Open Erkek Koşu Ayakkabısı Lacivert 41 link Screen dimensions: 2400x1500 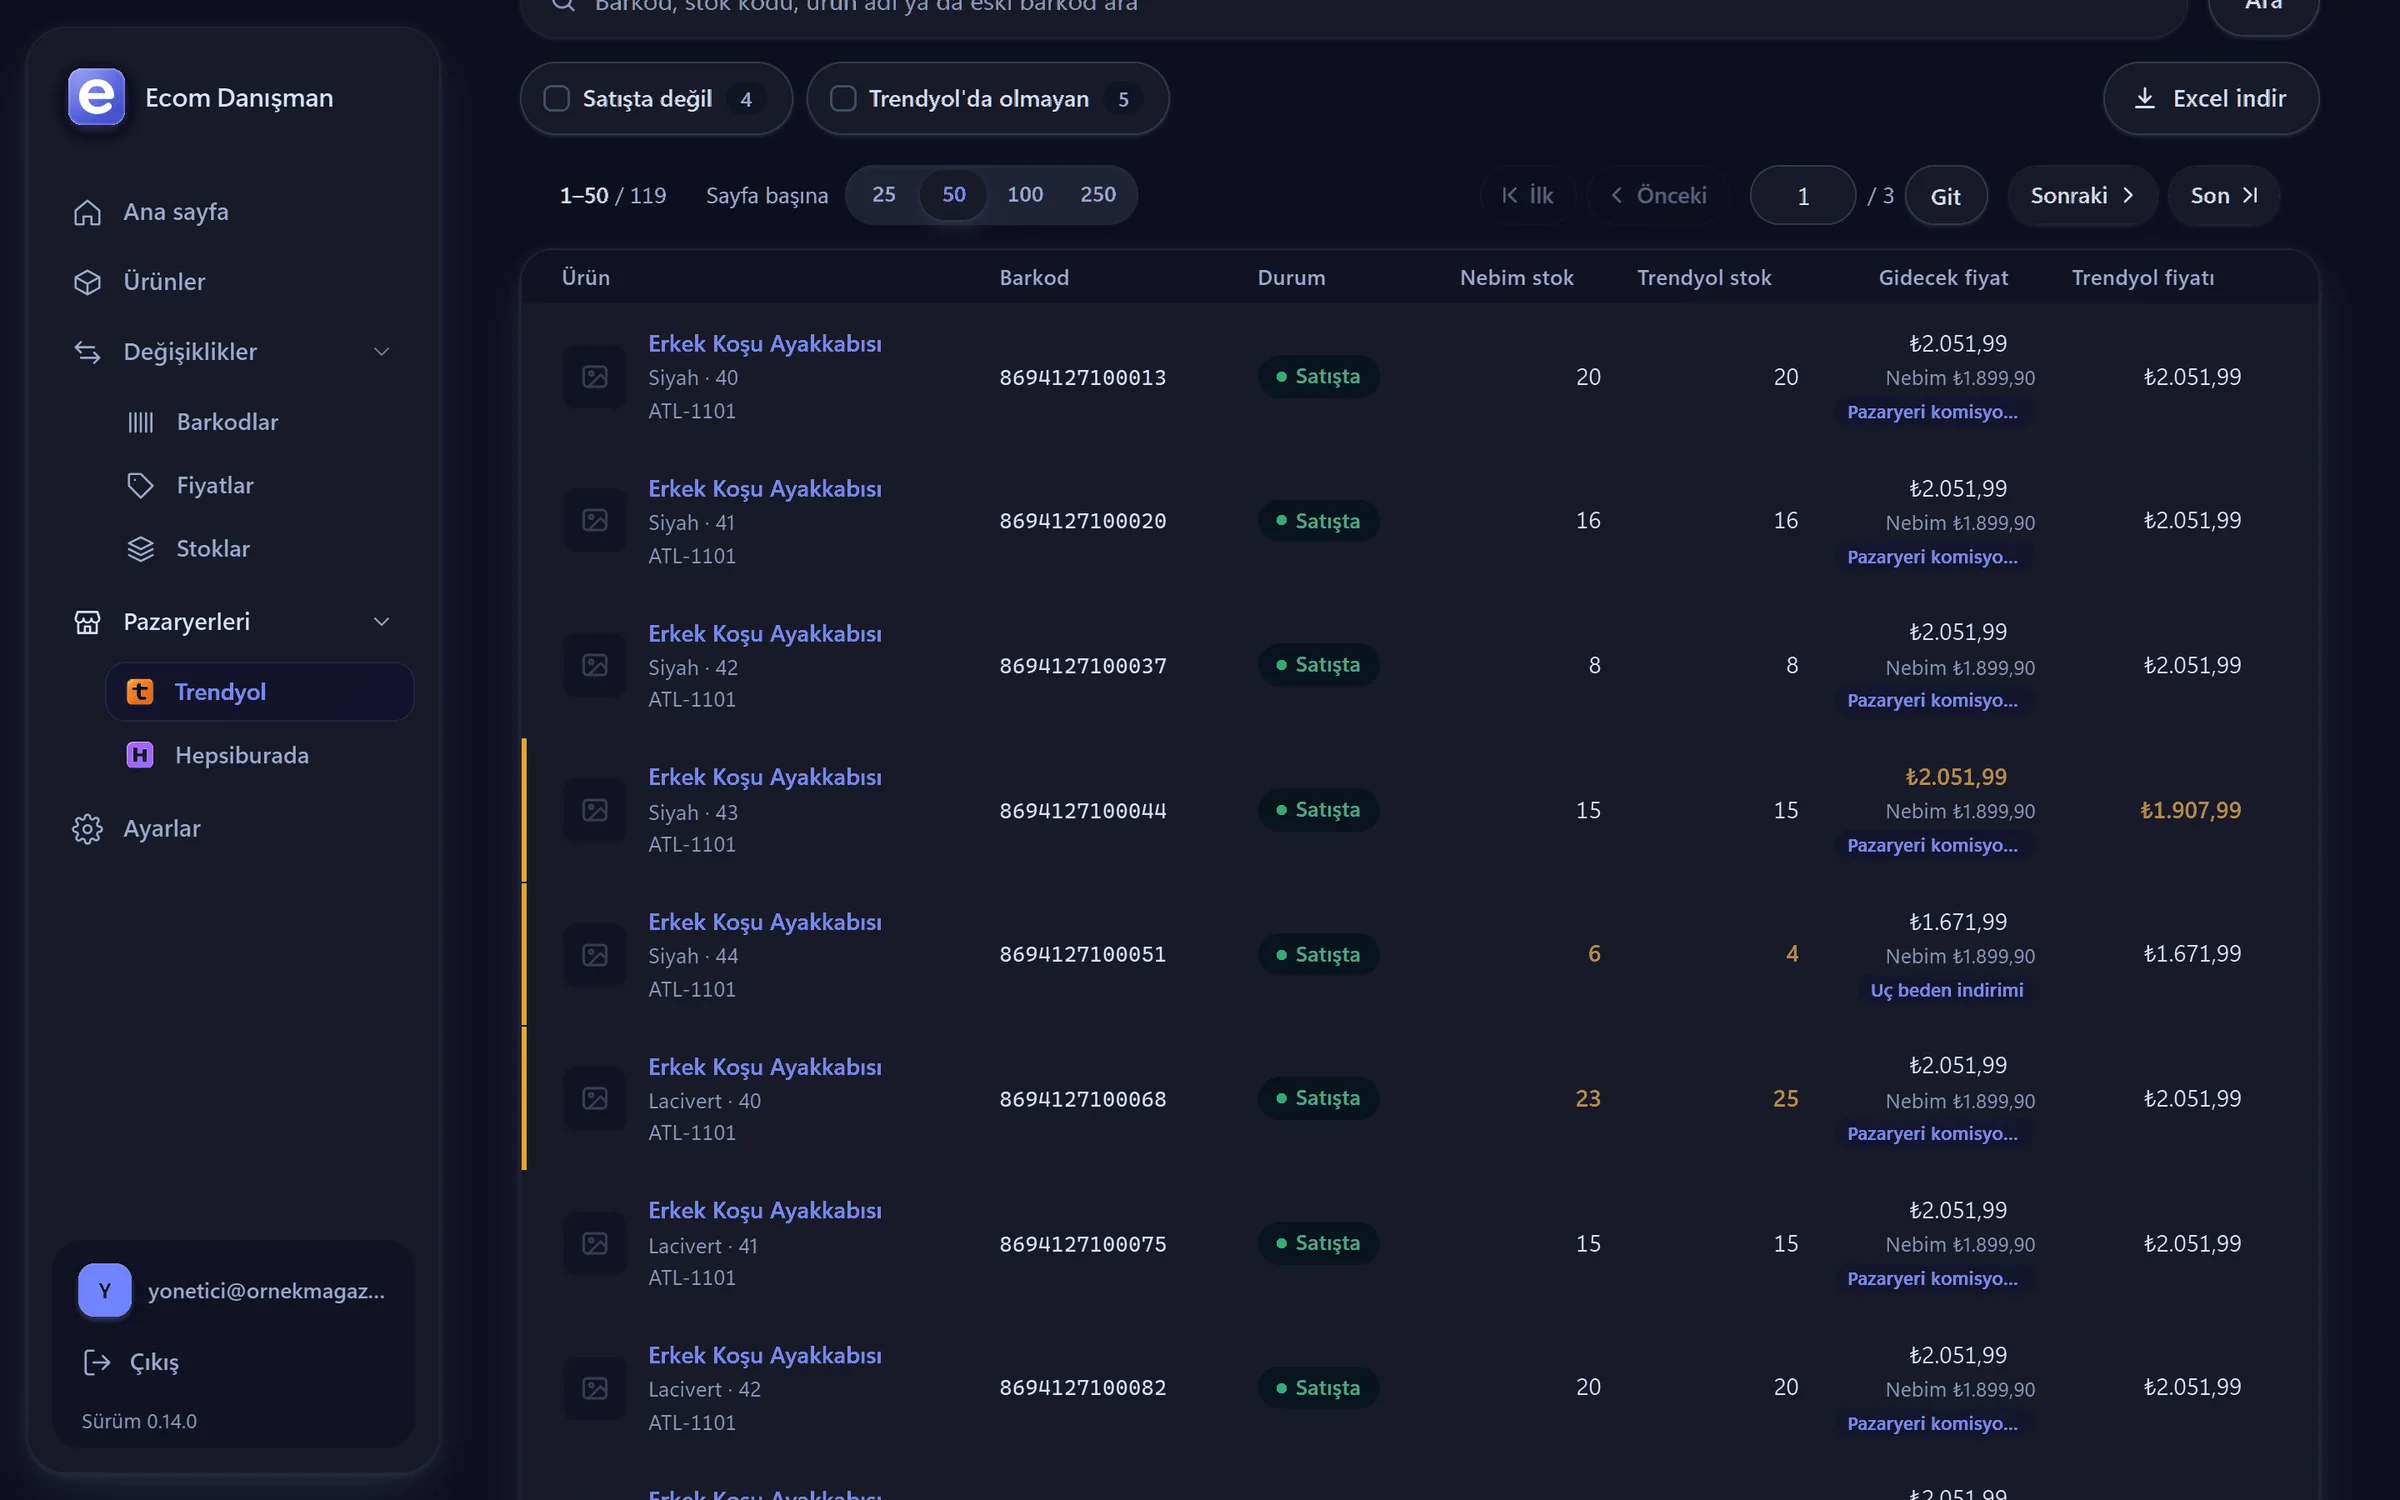click(765, 1211)
